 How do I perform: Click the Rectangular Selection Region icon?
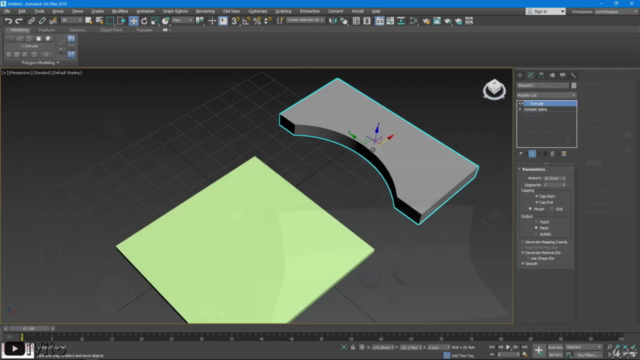[110, 21]
